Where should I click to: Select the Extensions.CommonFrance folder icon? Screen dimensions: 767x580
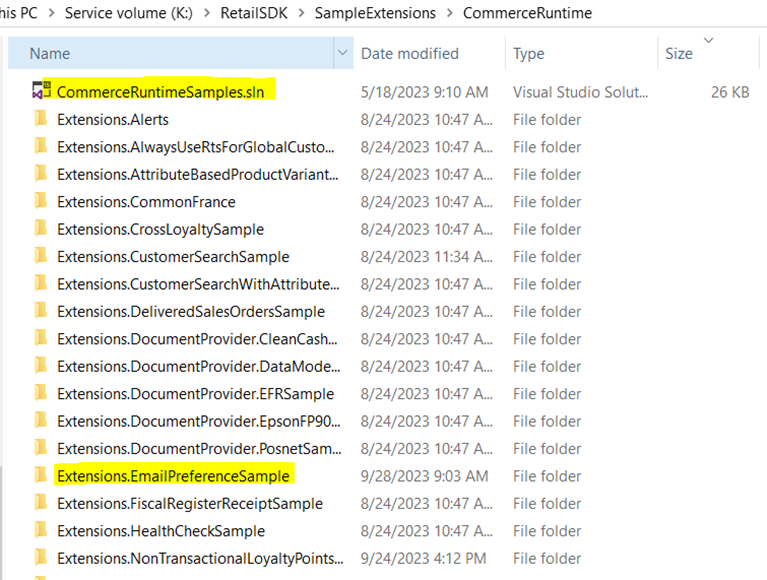tap(41, 201)
